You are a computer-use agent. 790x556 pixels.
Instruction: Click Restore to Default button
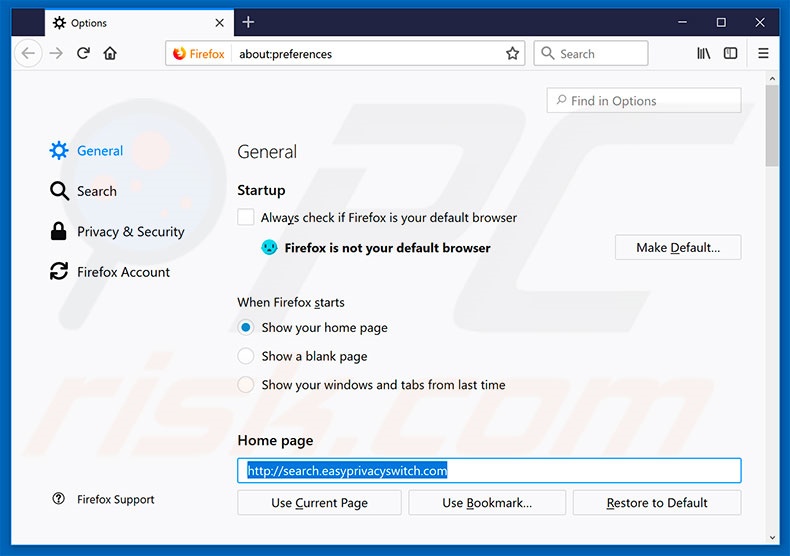tap(657, 503)
